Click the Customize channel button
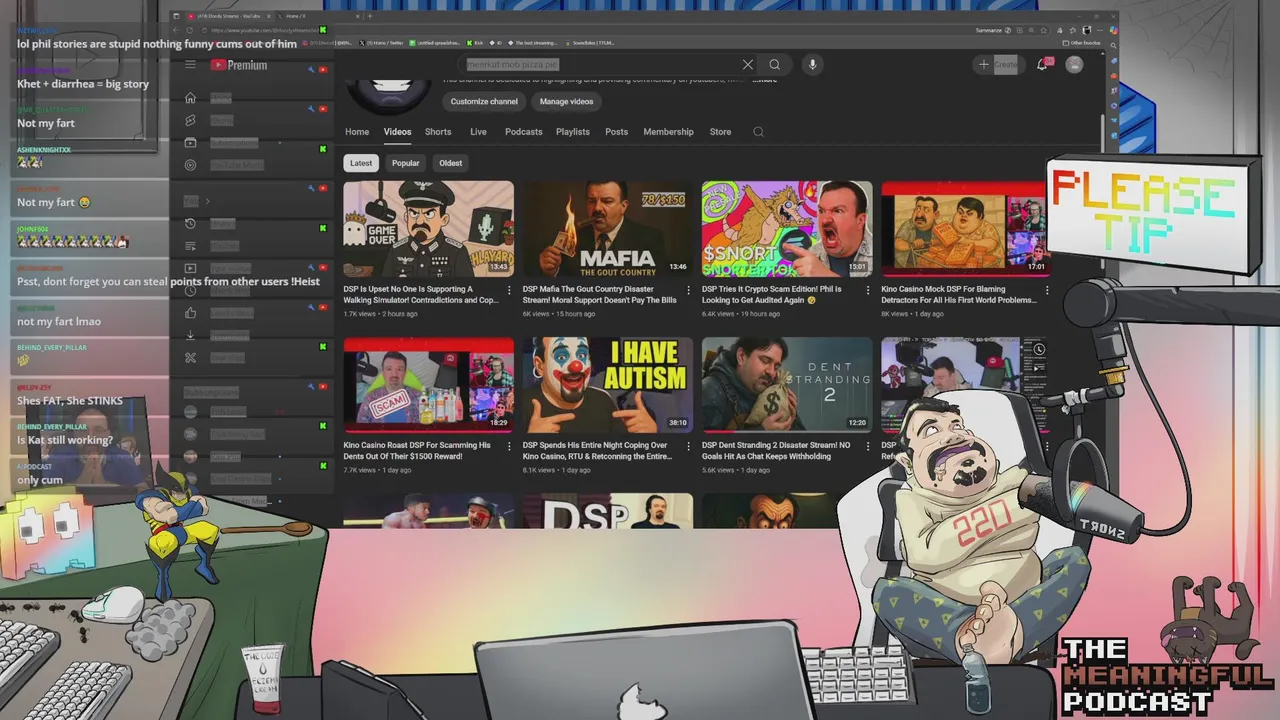The image size is (1280, 720). (x=484, y=102)
